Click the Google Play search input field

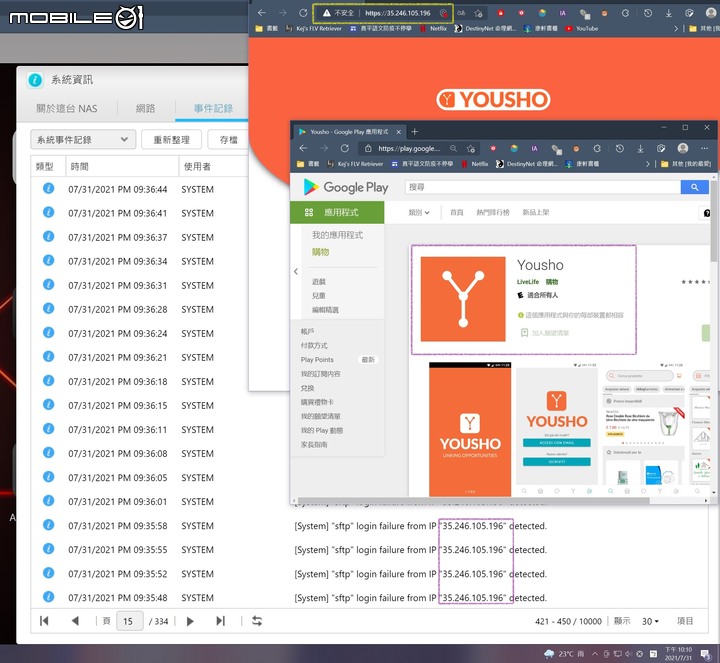click(543, 187)
